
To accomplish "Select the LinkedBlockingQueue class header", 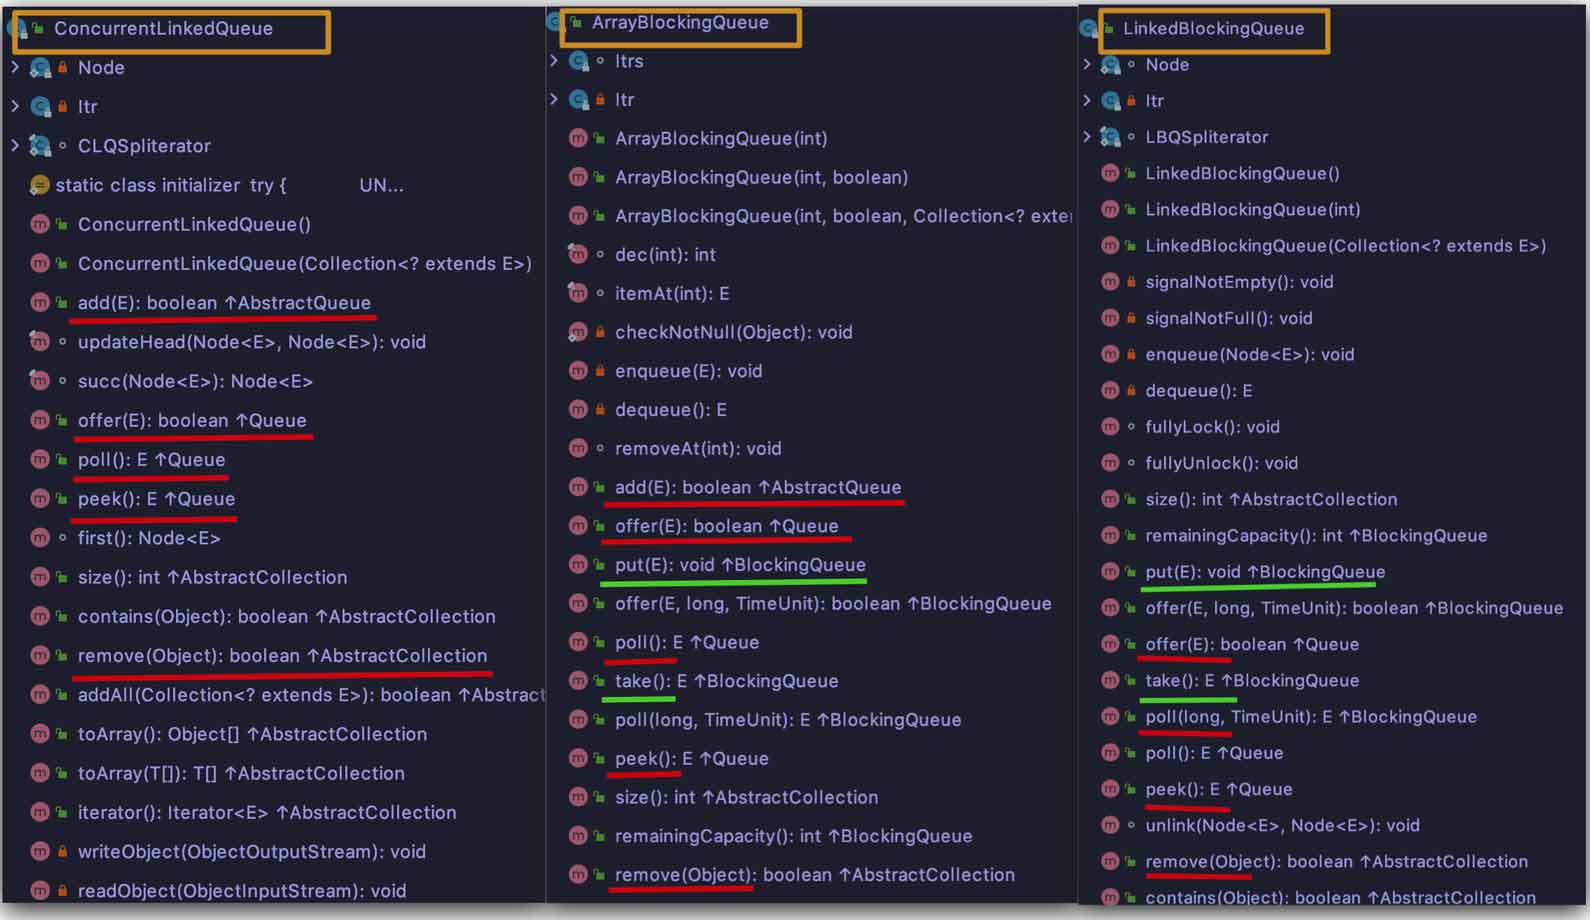I will click(x=1213, y=29).
